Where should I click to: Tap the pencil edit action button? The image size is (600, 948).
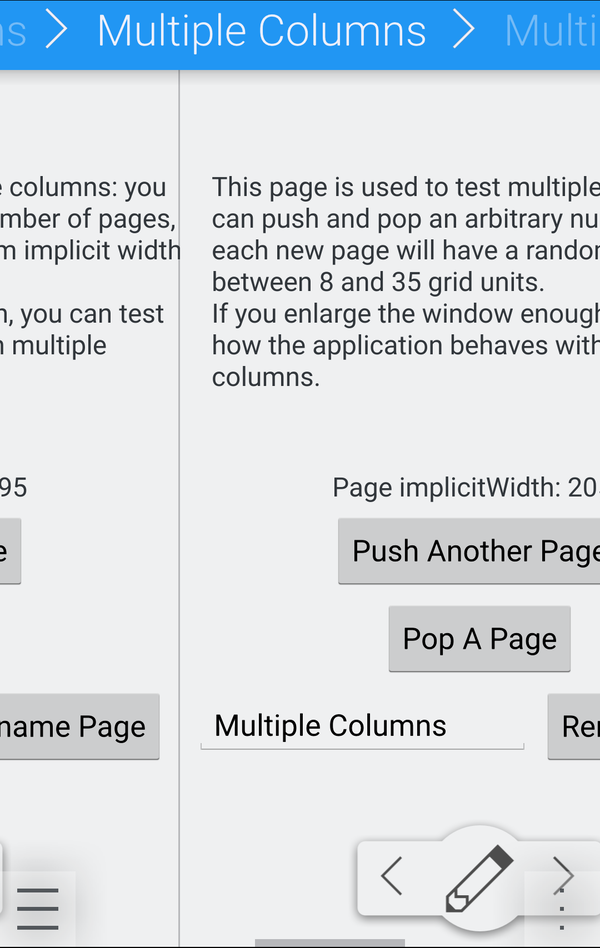coord(480,877)
